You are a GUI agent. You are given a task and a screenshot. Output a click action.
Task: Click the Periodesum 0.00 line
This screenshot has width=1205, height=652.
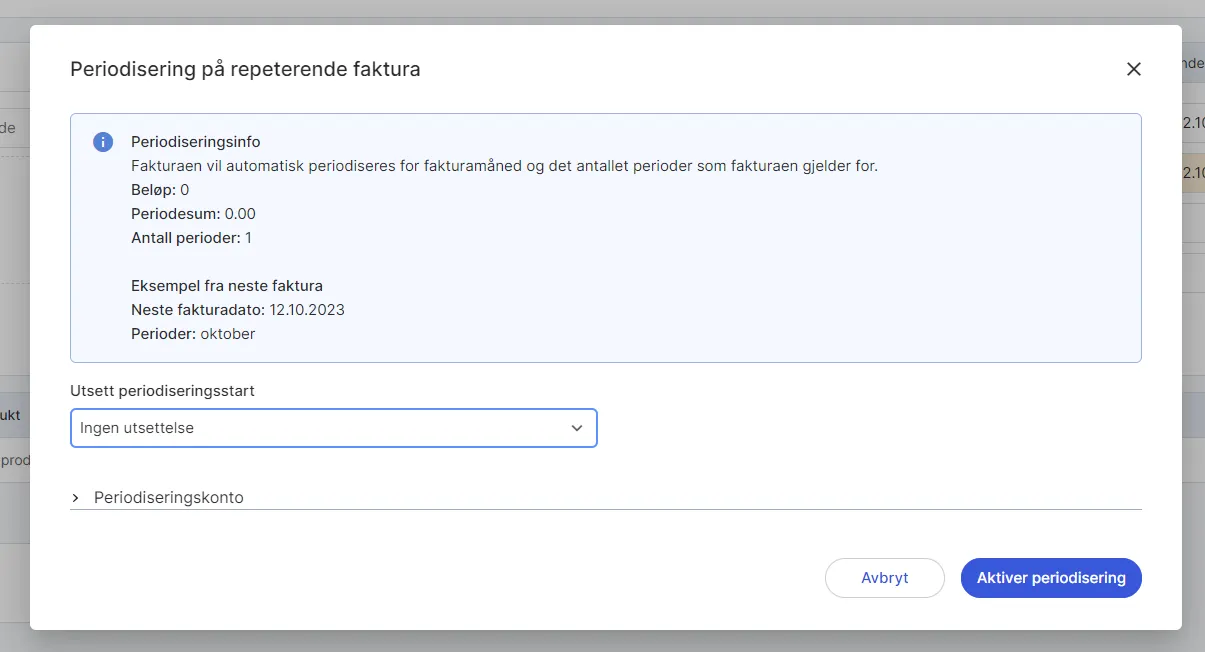point(193,213)
